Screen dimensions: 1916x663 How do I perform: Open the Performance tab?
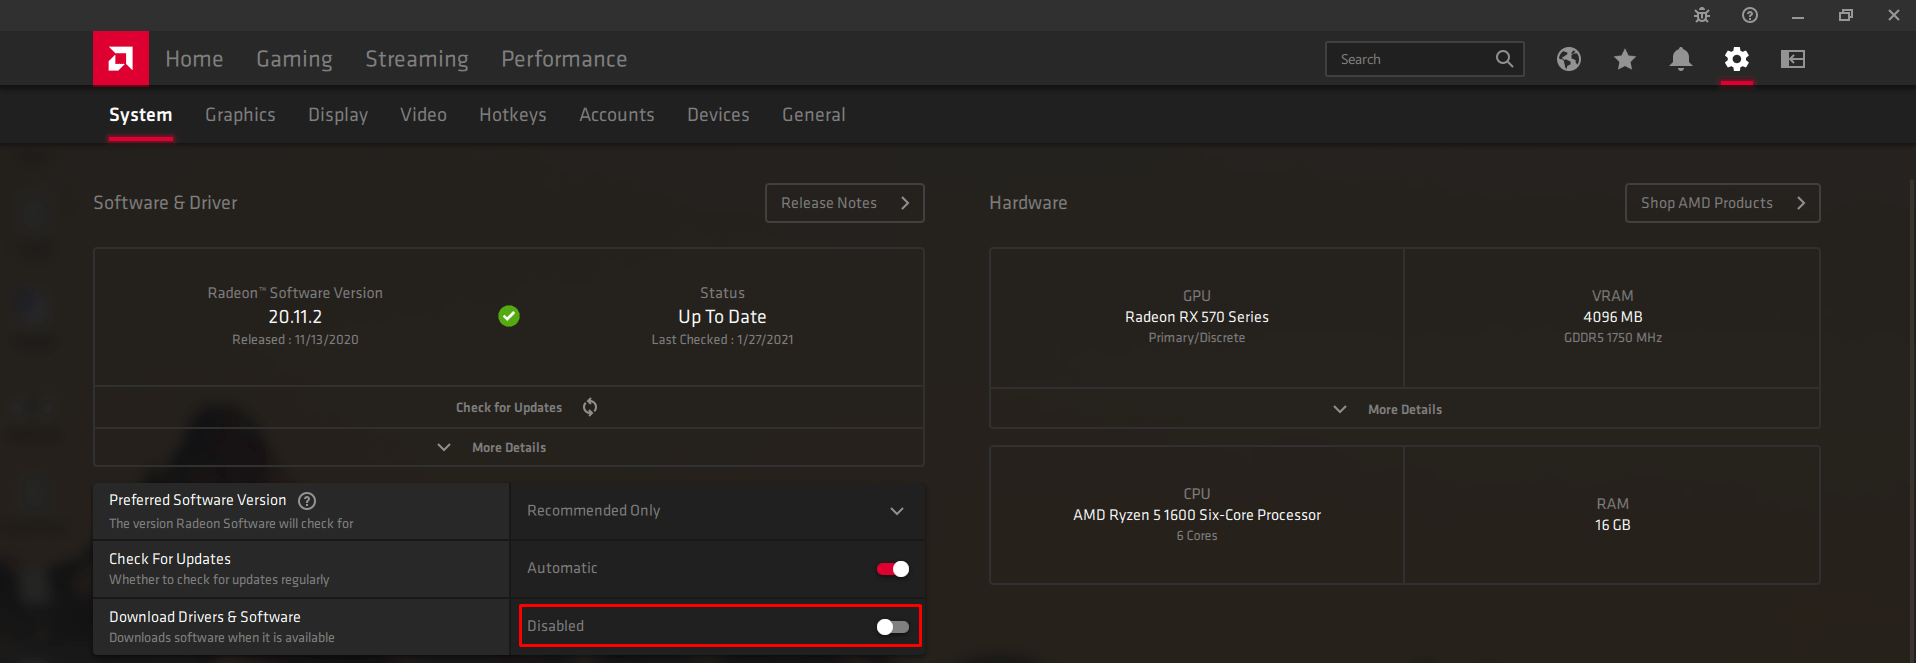pos(564,59)
